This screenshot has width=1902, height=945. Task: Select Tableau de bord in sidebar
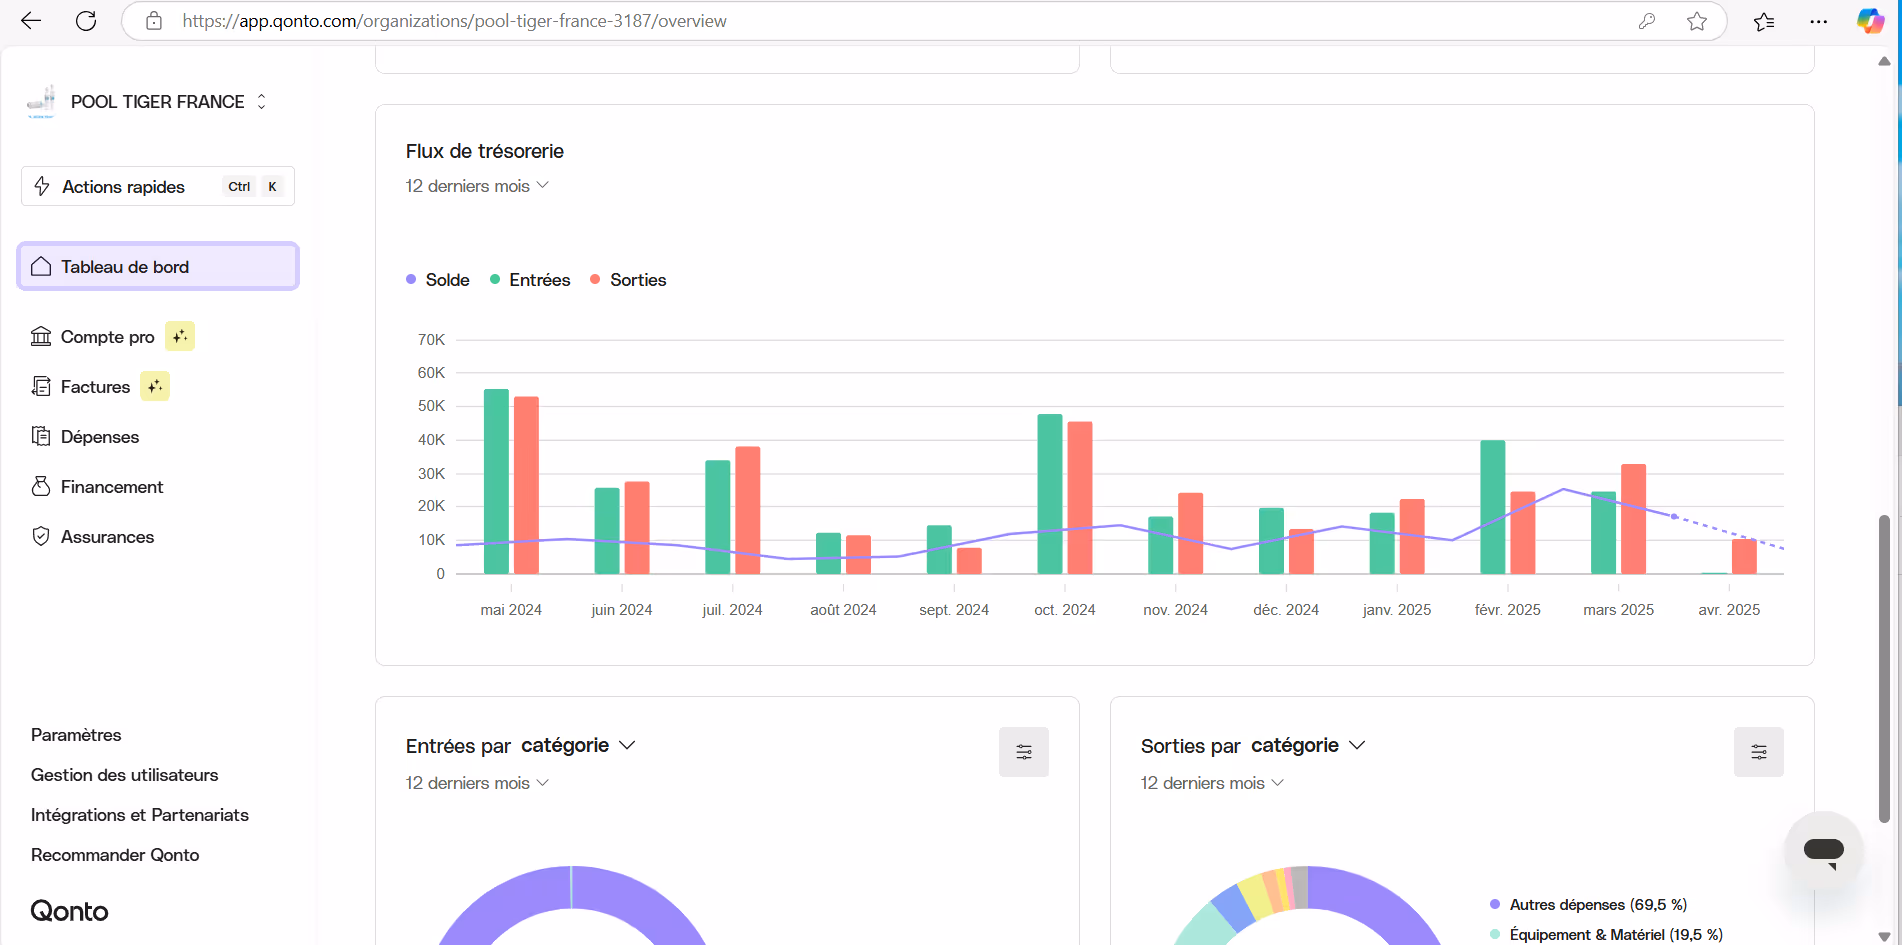pos(158,266)
